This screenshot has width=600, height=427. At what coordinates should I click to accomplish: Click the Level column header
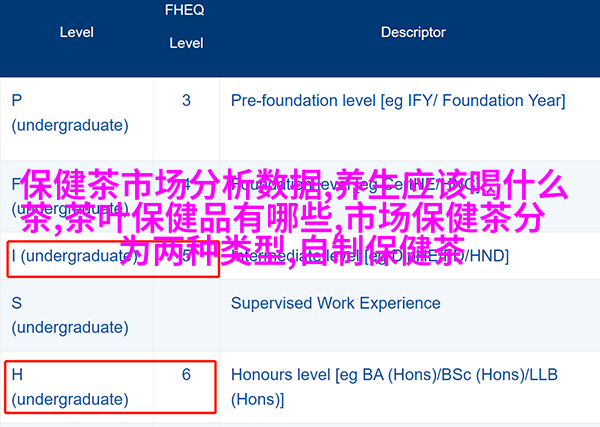point(76,32)
